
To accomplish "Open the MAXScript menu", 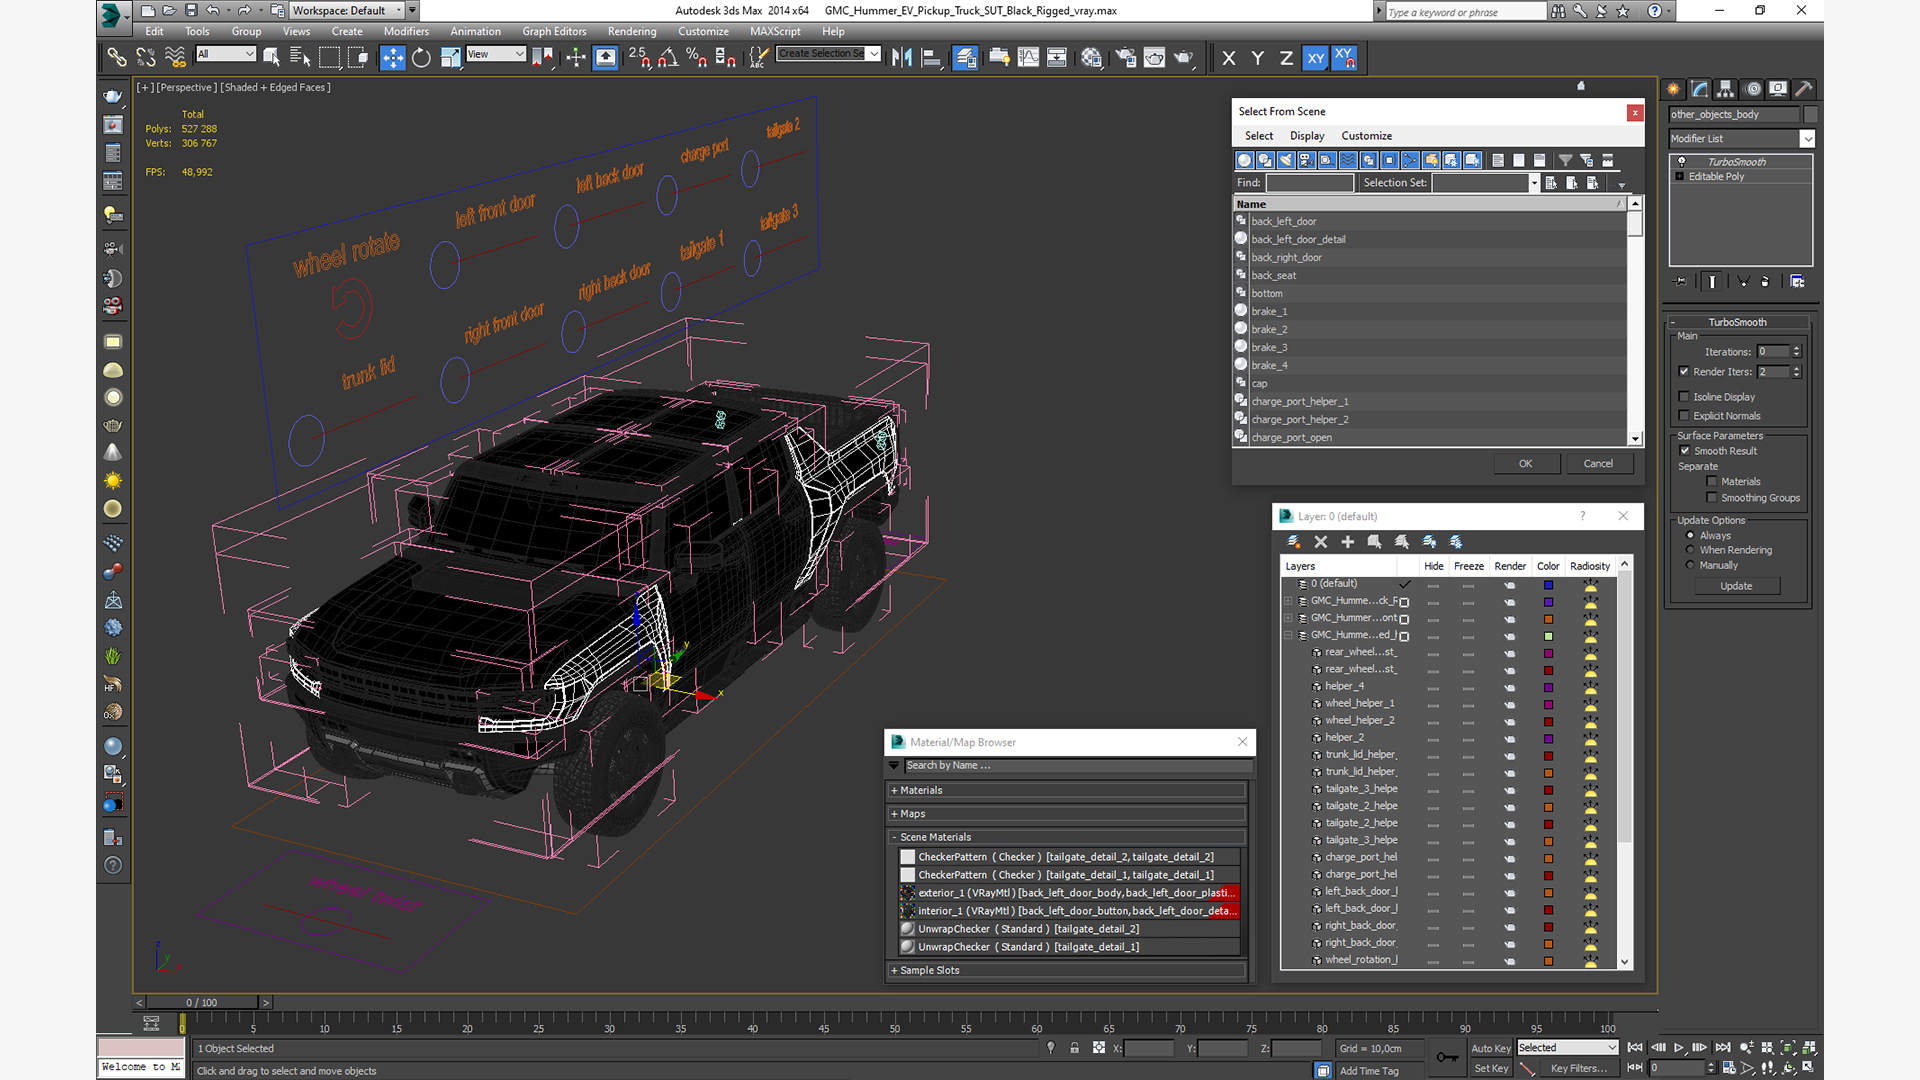I will 775,31.
